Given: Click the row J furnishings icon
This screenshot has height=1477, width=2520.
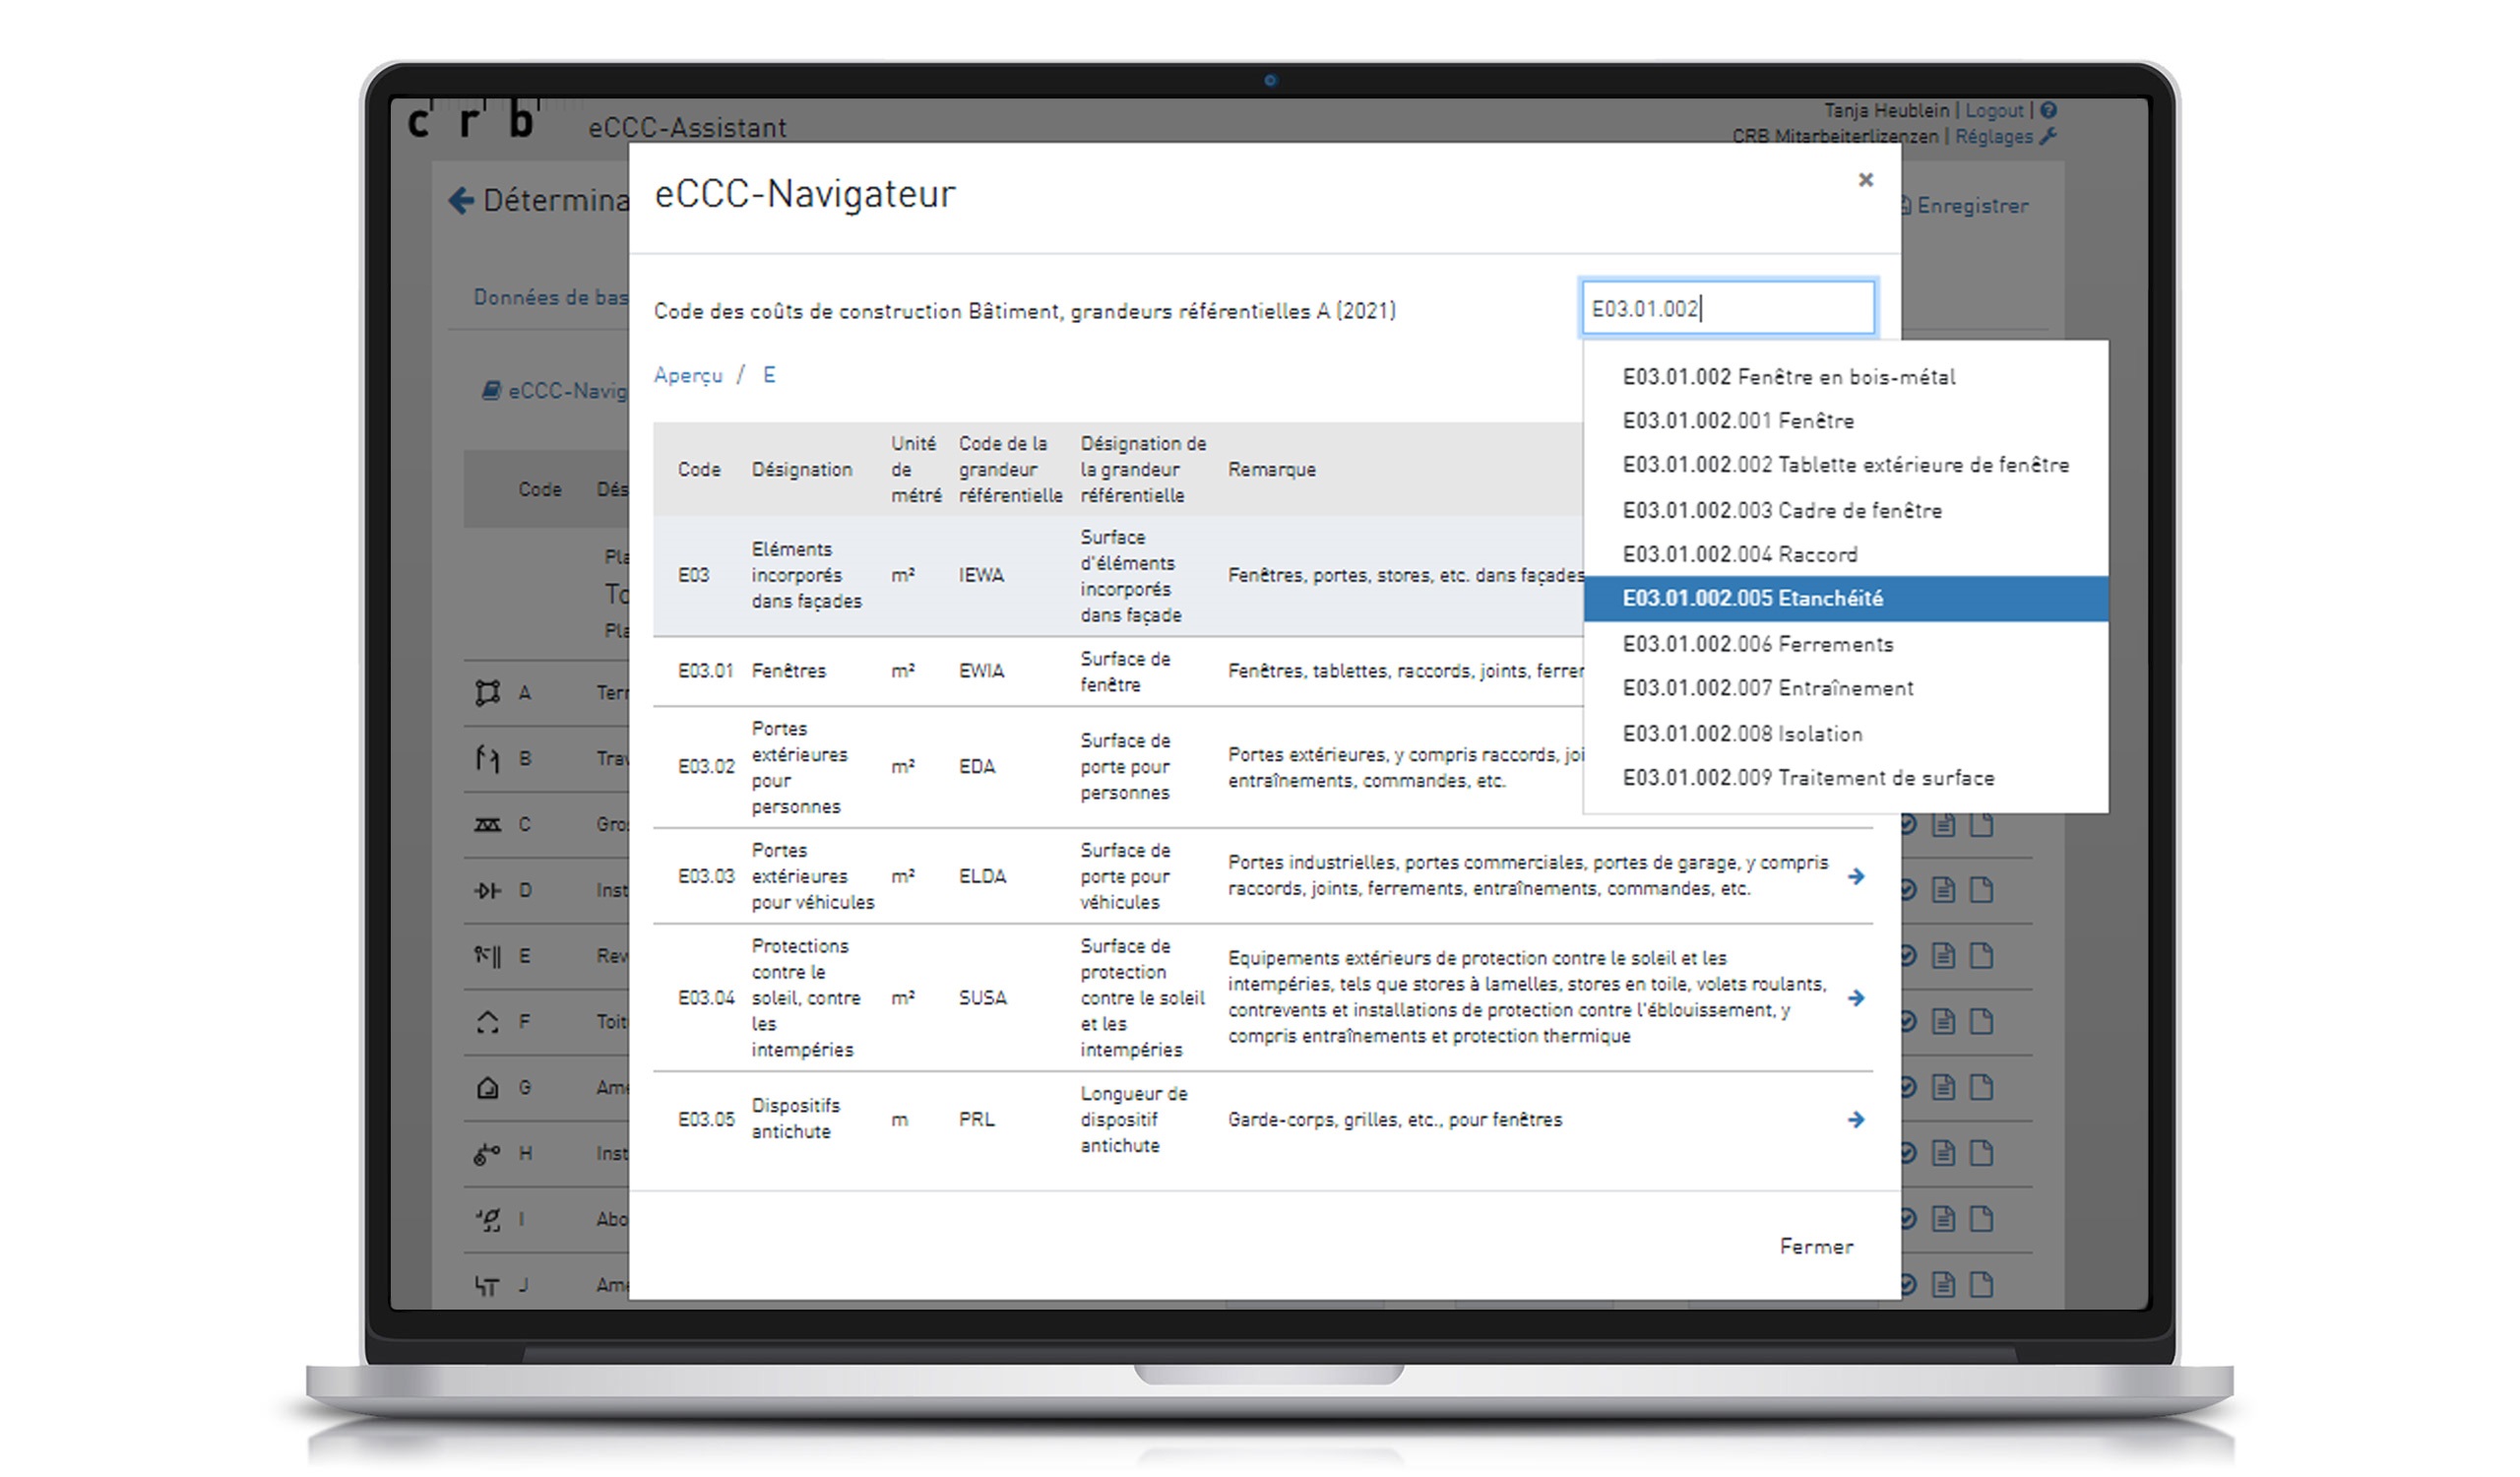Looking at the screenshot, I should 487,1286.
